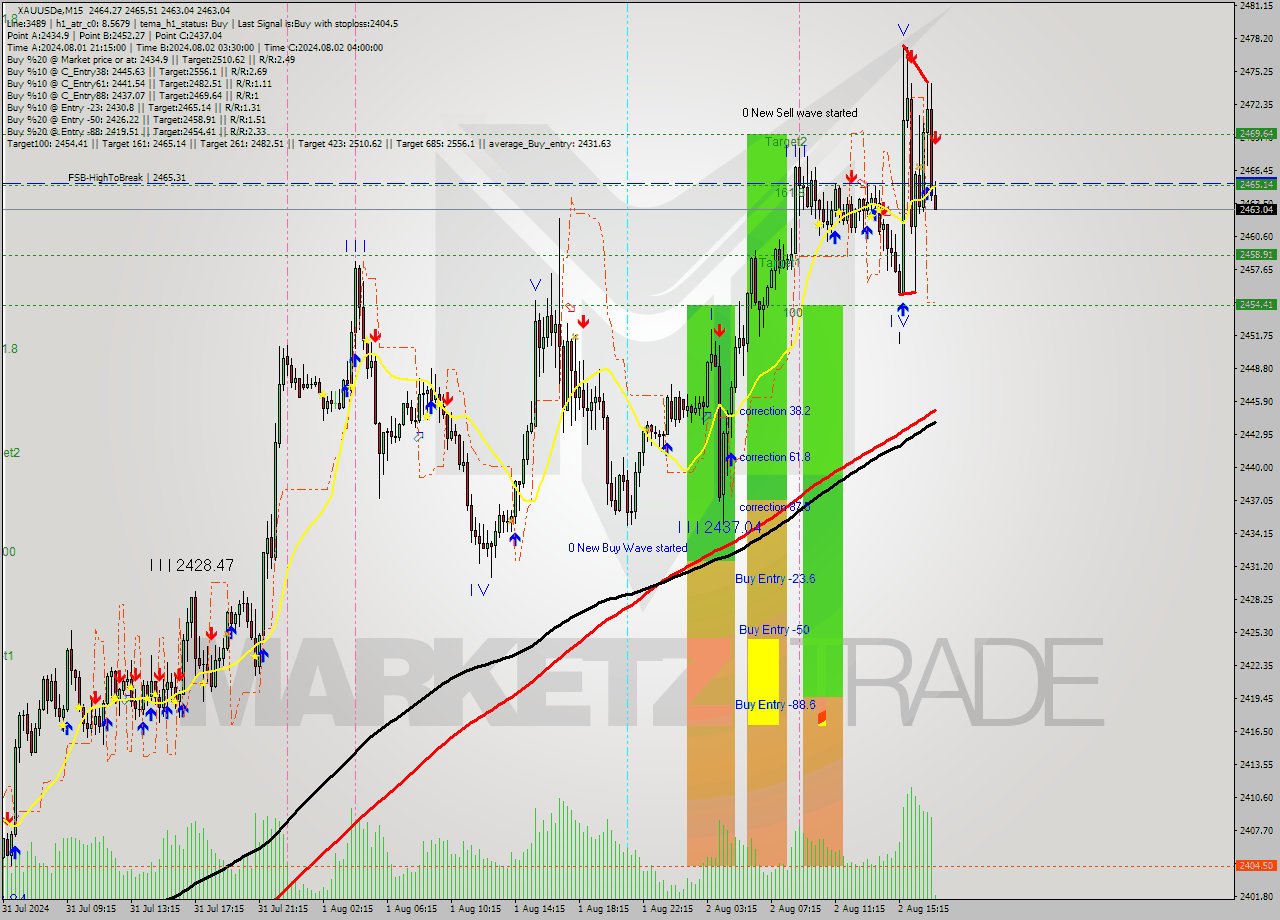Click the 'Buy Entry -23.6' label
Viewport: 1280px width, 920px height.
(x=775, y=579)
